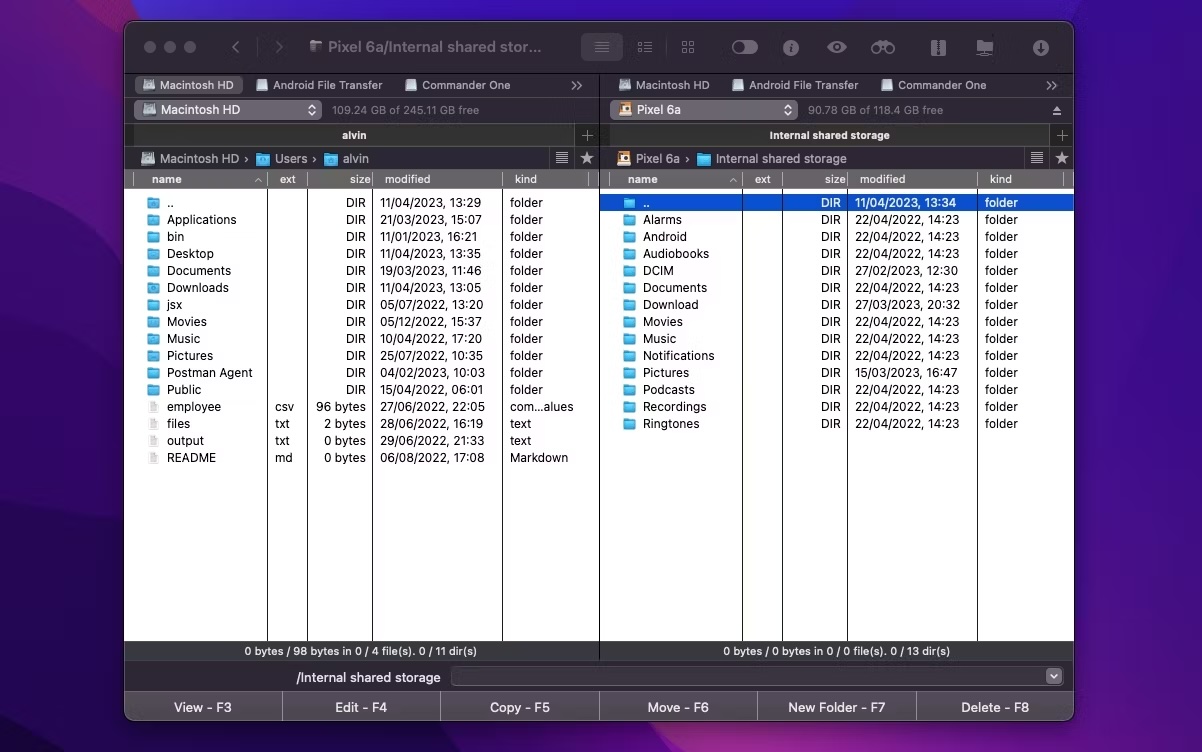Open the Pixel 6a drive dropdown
The width and height of the screenshot is (1202, 752).
point(704,110)
